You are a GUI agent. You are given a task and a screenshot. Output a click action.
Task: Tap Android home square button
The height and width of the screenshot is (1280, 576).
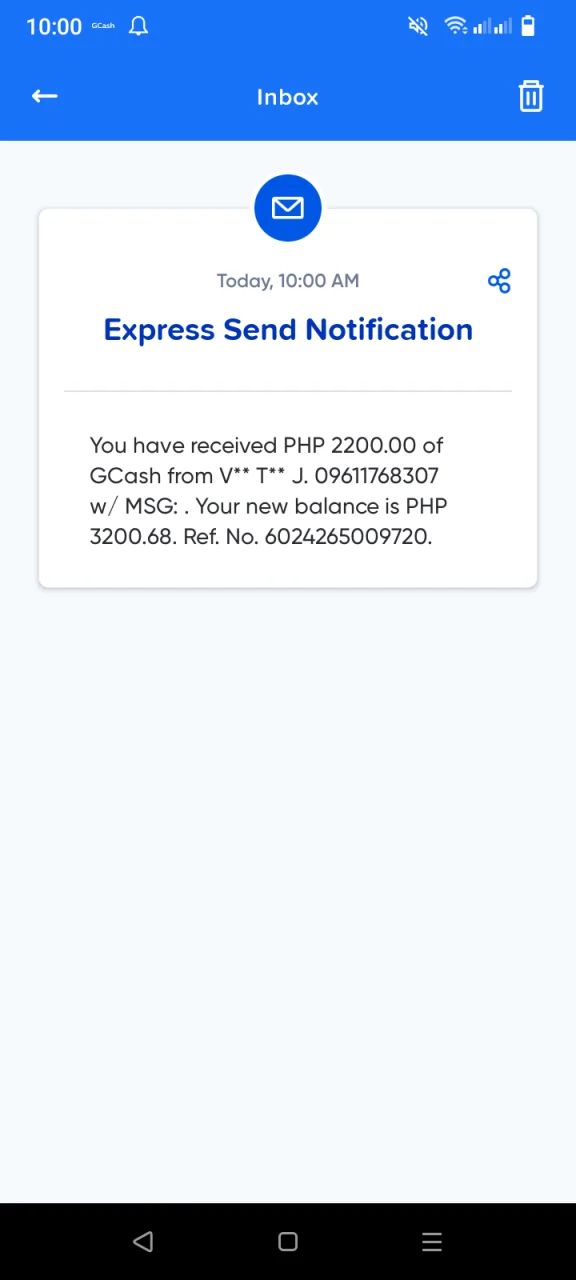[288, 1241]
